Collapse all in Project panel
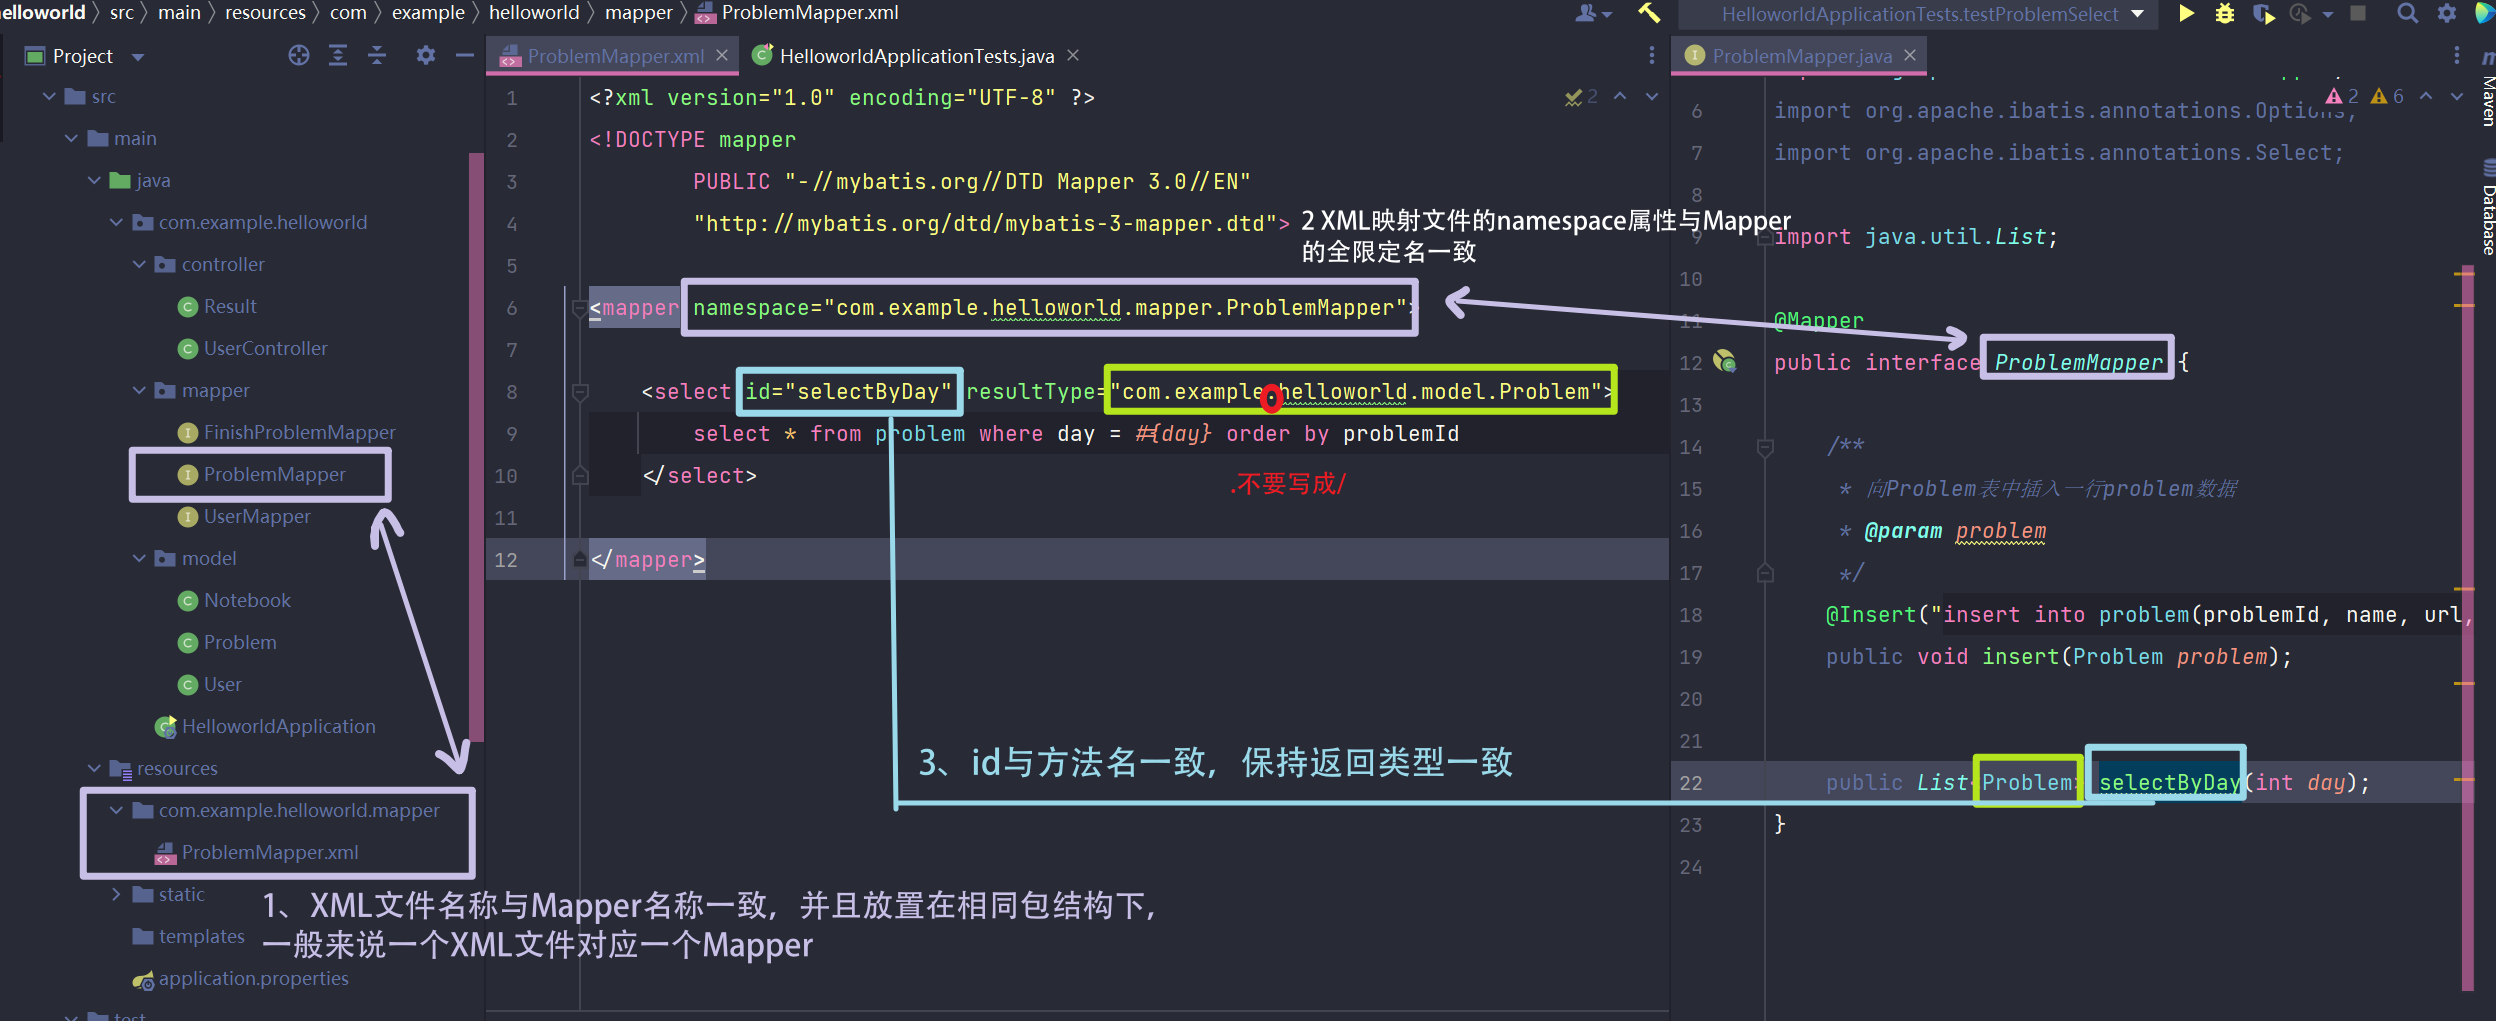This screenshot has width=2496, height=1021. point(377,56)
